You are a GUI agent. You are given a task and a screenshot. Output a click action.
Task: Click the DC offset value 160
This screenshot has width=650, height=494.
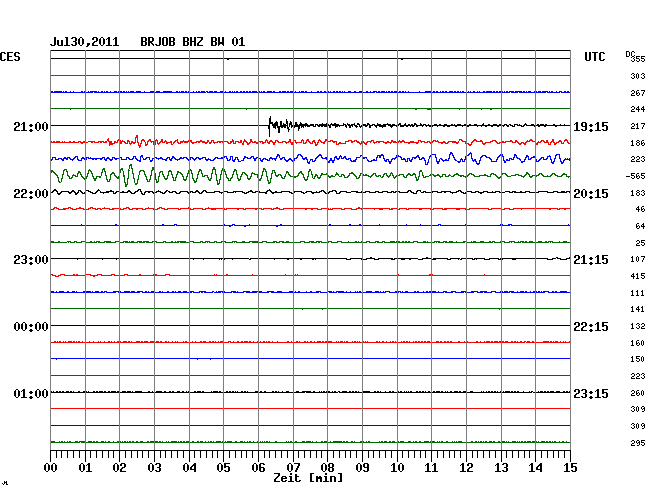(x=638, y=343)
